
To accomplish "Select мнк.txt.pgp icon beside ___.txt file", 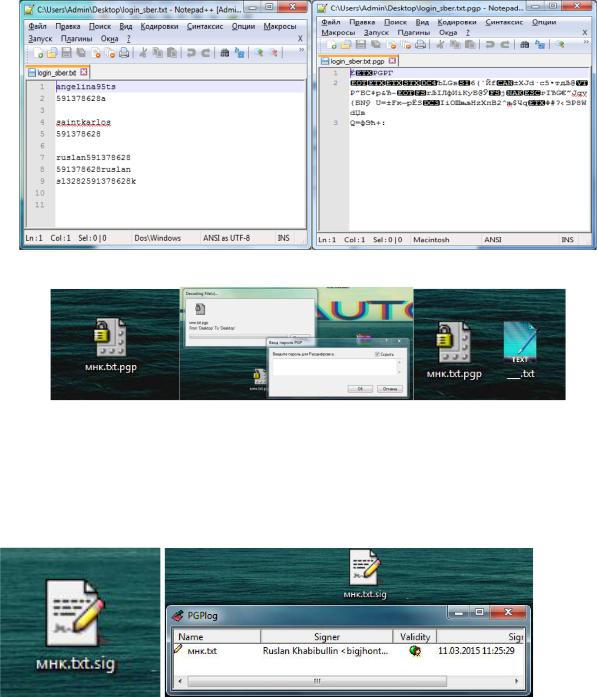I will (454, 350).
